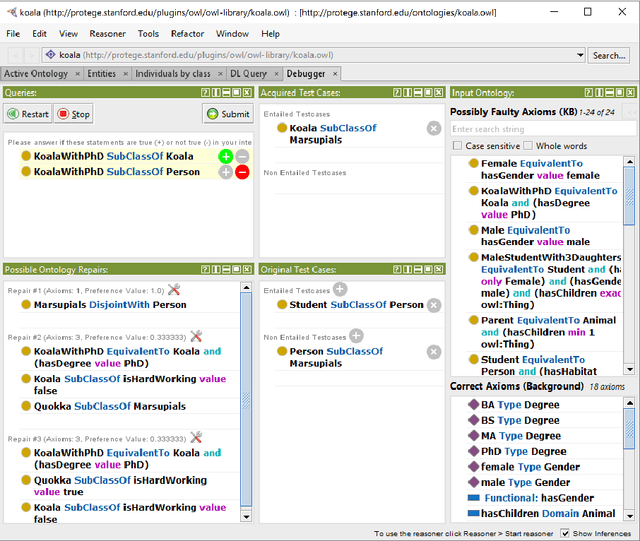Open the Individuals by class tab
This screenshot has height=541, width=640.
[x=172, y=74]
